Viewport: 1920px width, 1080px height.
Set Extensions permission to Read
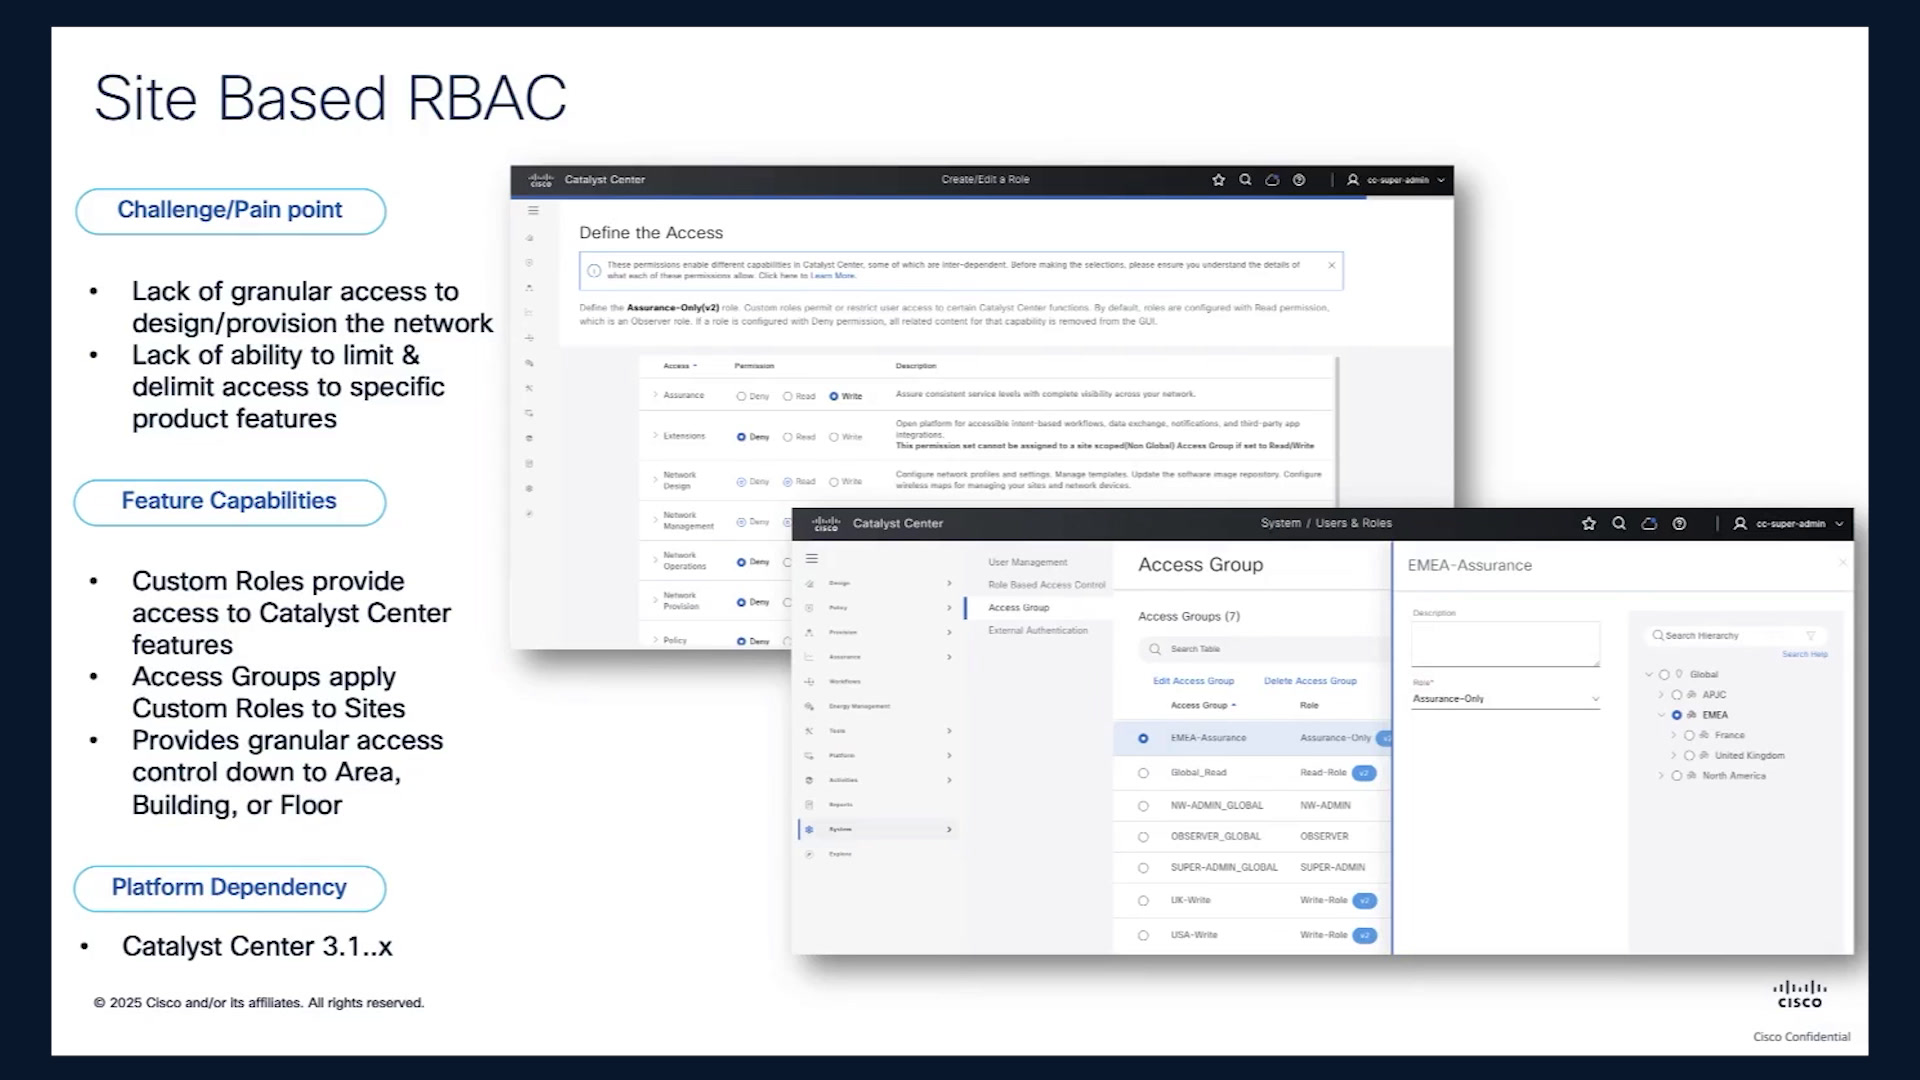(787, 437)
